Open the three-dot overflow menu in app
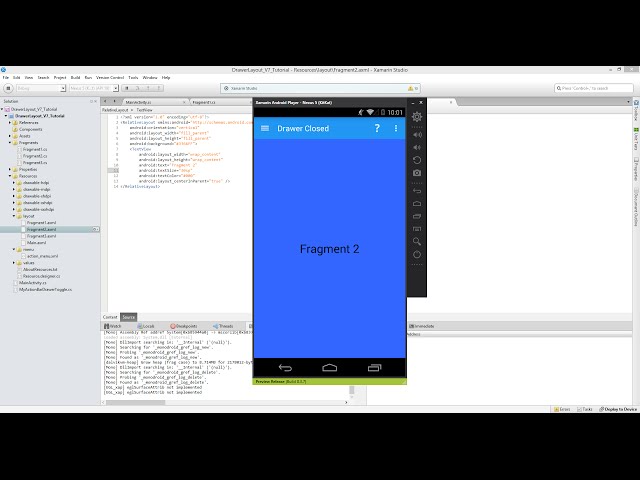Screen dimensions: 640x480 point(396,128)
